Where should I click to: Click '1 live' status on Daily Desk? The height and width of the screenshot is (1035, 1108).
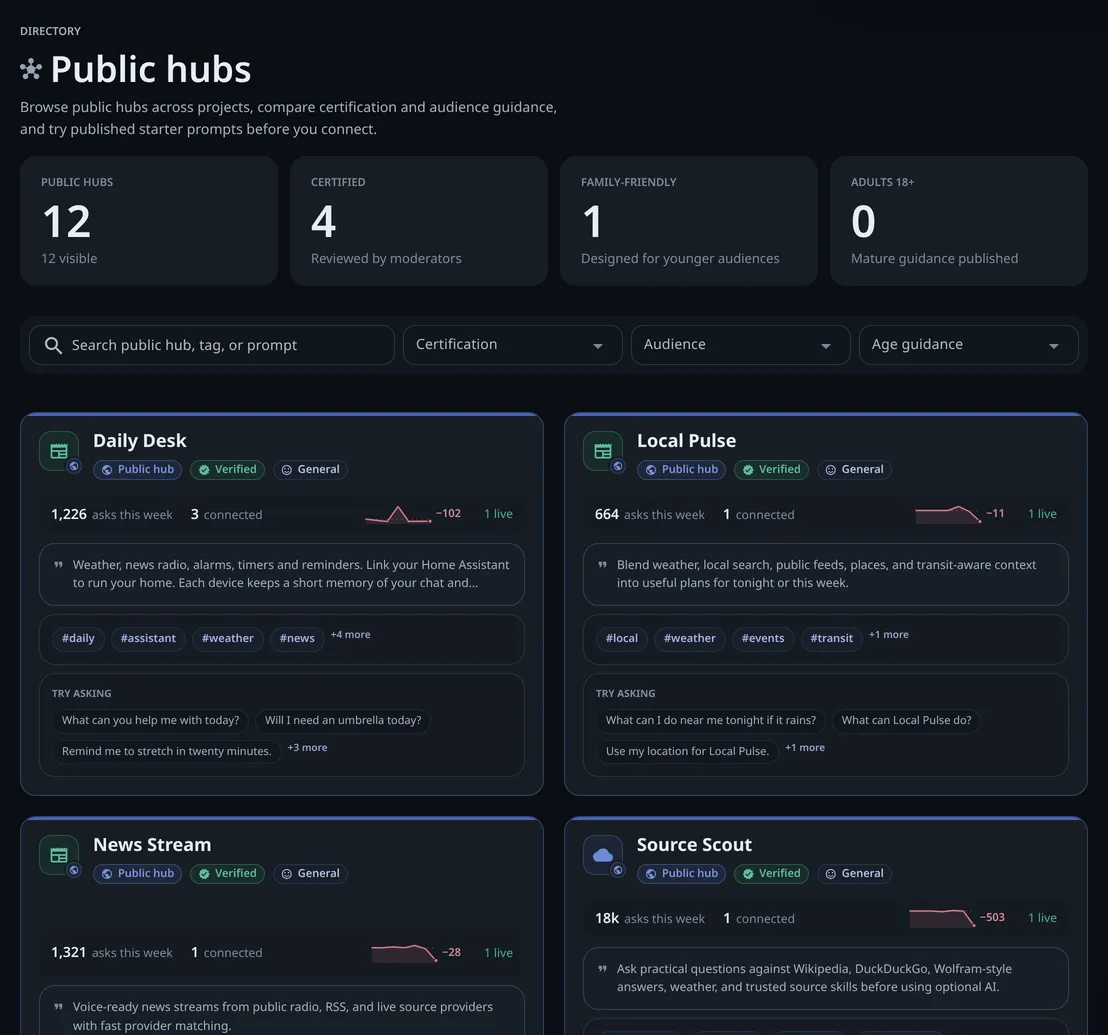(498, 514)
